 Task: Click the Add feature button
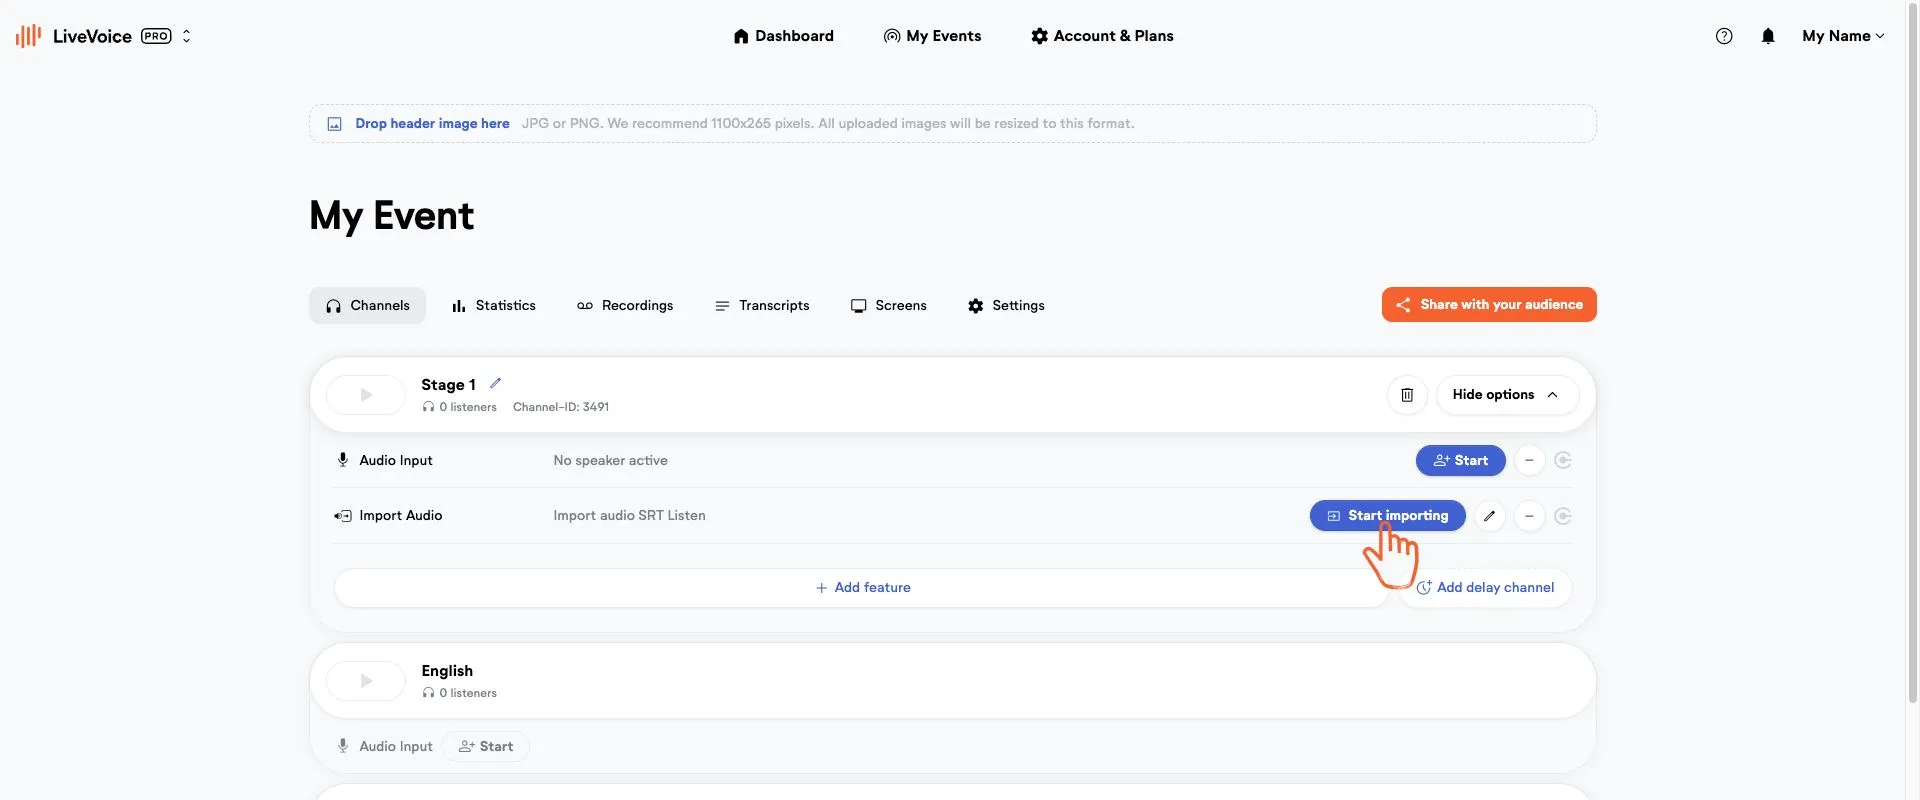click(x=862, y=588)
